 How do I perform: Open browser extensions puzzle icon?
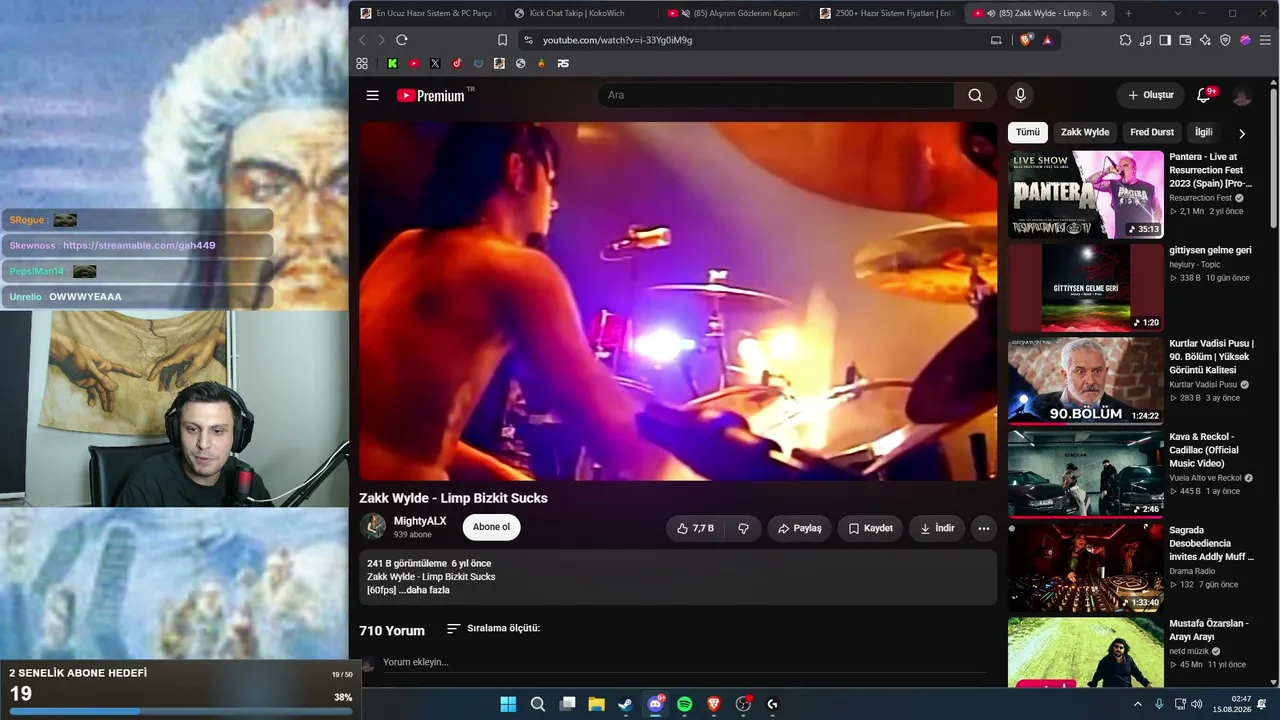[1125, 40]
